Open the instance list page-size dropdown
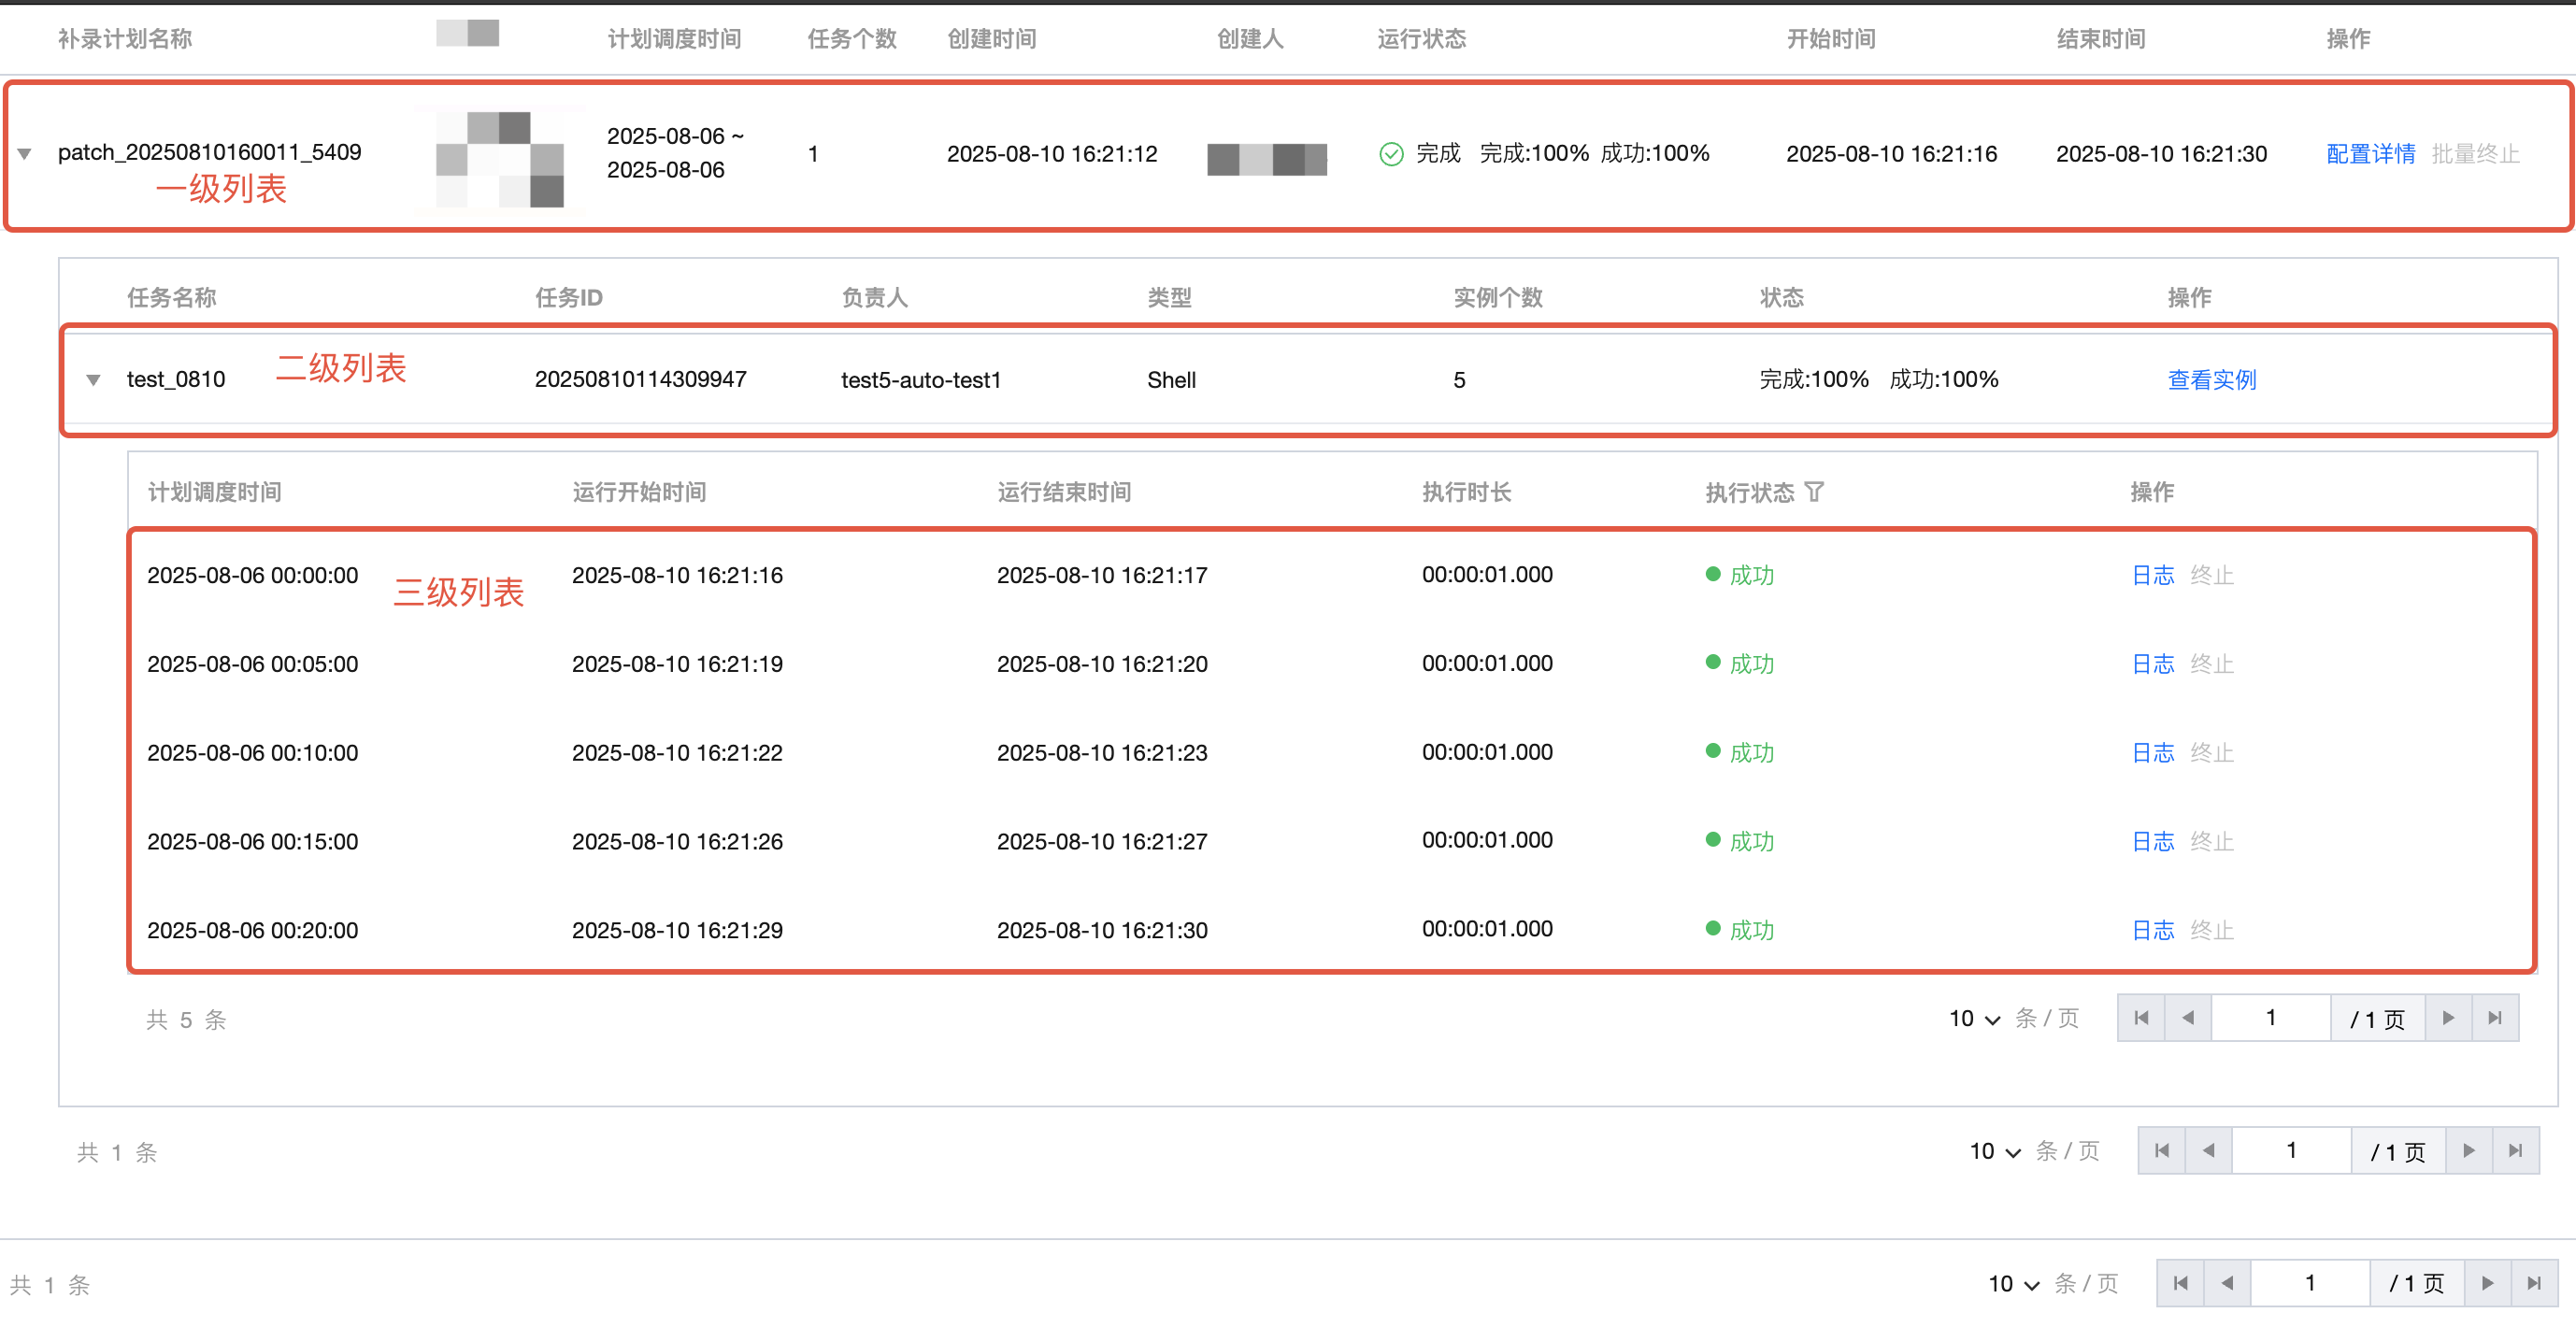 pyautogui.click(x=1974, y=1019)
